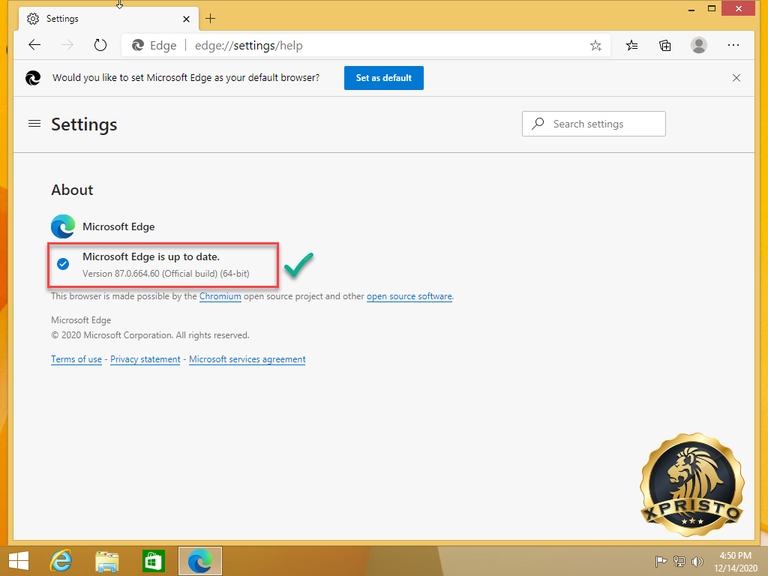Click the address bar URL edge://settings/help
This screenshot has height=576, width=768.
(x=249, y=46)
